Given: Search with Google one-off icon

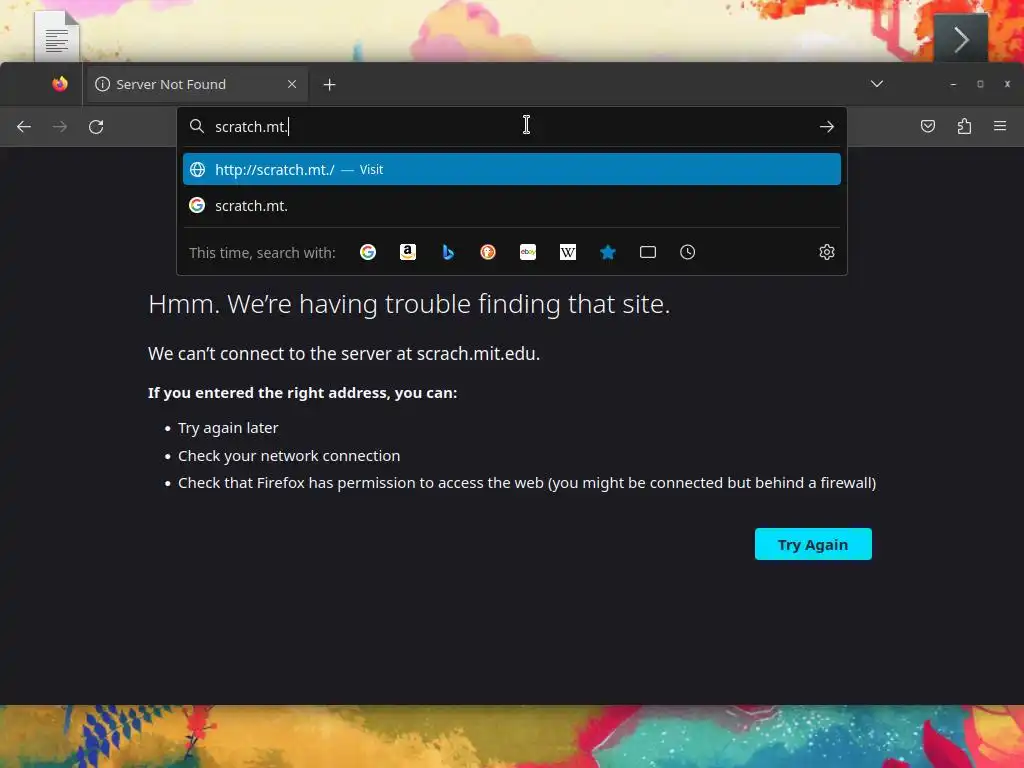Looking at the screenshot, I should click(x=368, y=252).
